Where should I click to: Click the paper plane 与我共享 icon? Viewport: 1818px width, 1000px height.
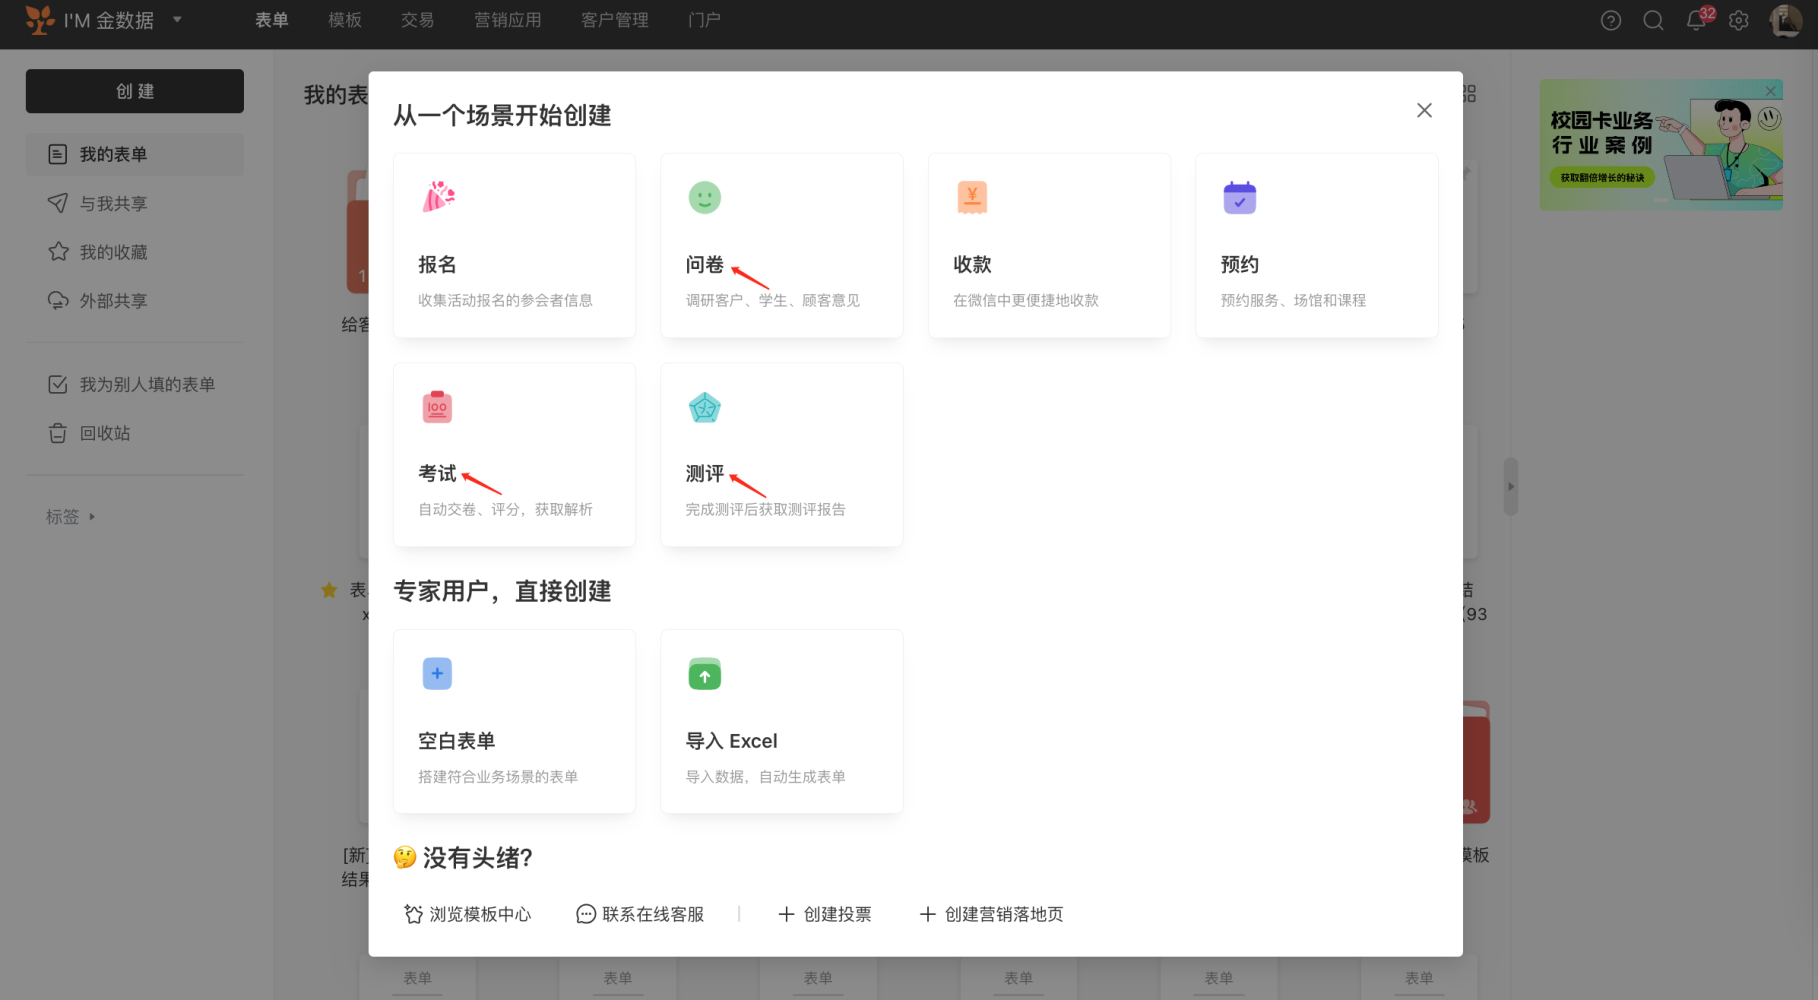point(58,203)
